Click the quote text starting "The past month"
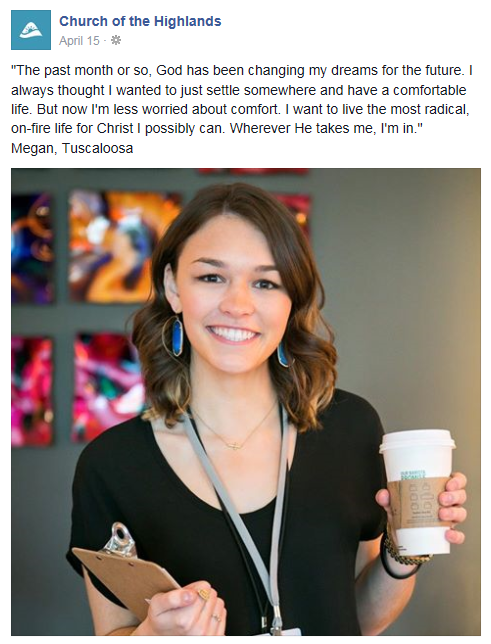This screenshot has width=491, height=644. (x=242, y=99)
